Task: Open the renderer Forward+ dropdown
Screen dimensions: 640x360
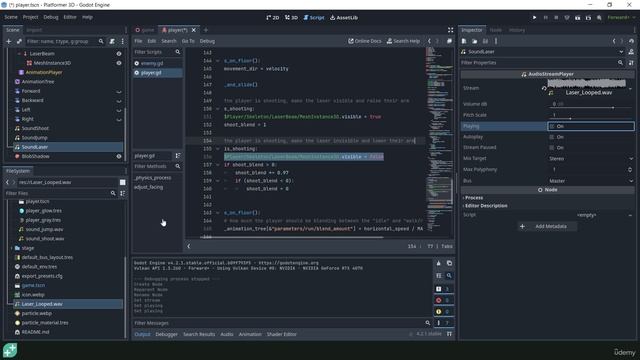Action: 621,18
